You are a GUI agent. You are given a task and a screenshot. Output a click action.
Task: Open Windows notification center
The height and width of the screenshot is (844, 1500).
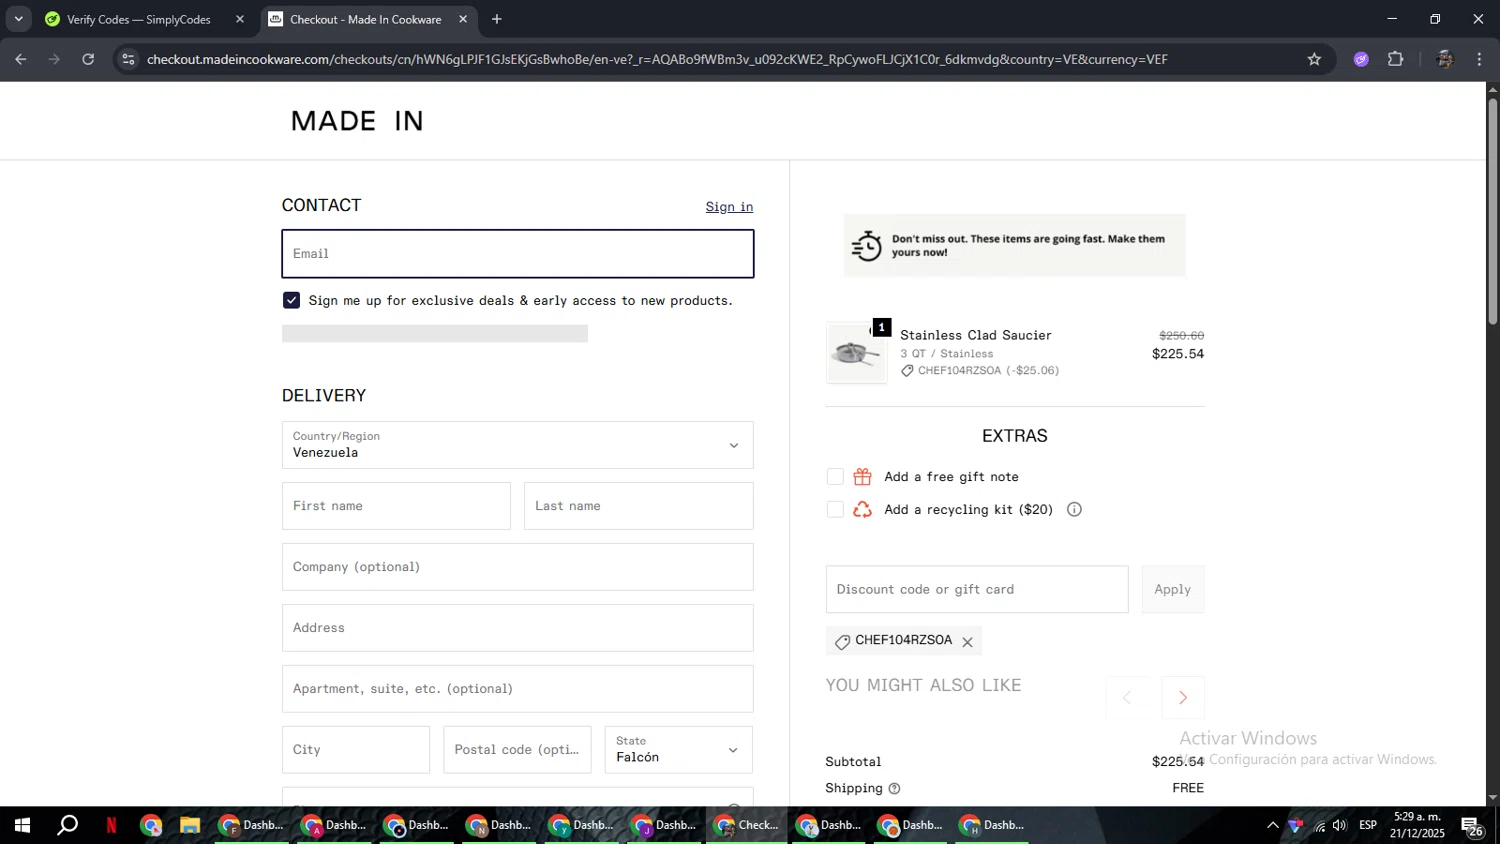tap(1472, 826)
